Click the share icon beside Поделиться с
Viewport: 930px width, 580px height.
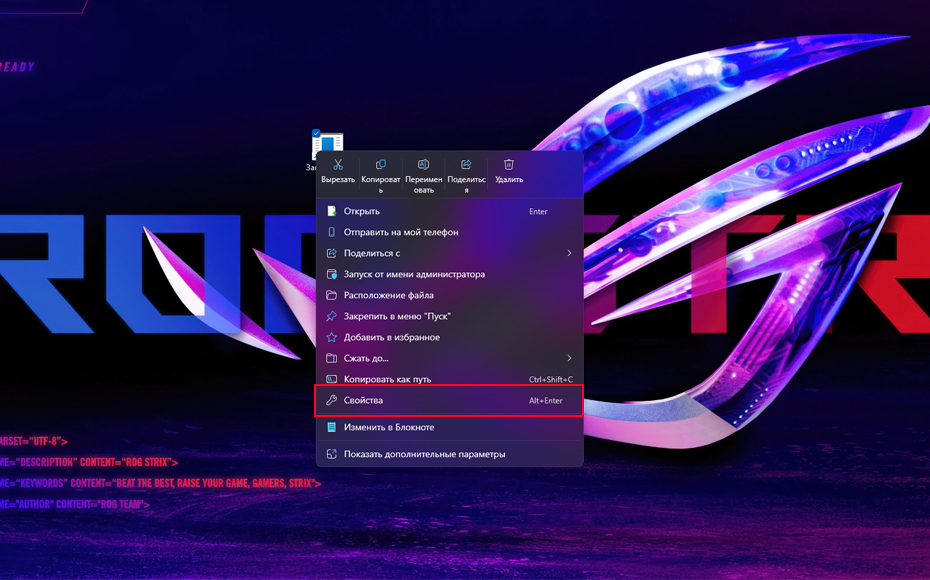pos(332,253)
